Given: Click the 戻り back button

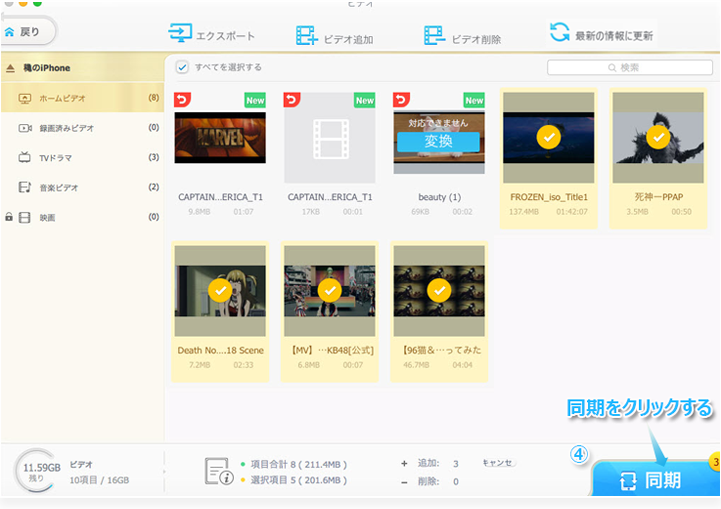Looking at the screenshot, I should [29, 32].
